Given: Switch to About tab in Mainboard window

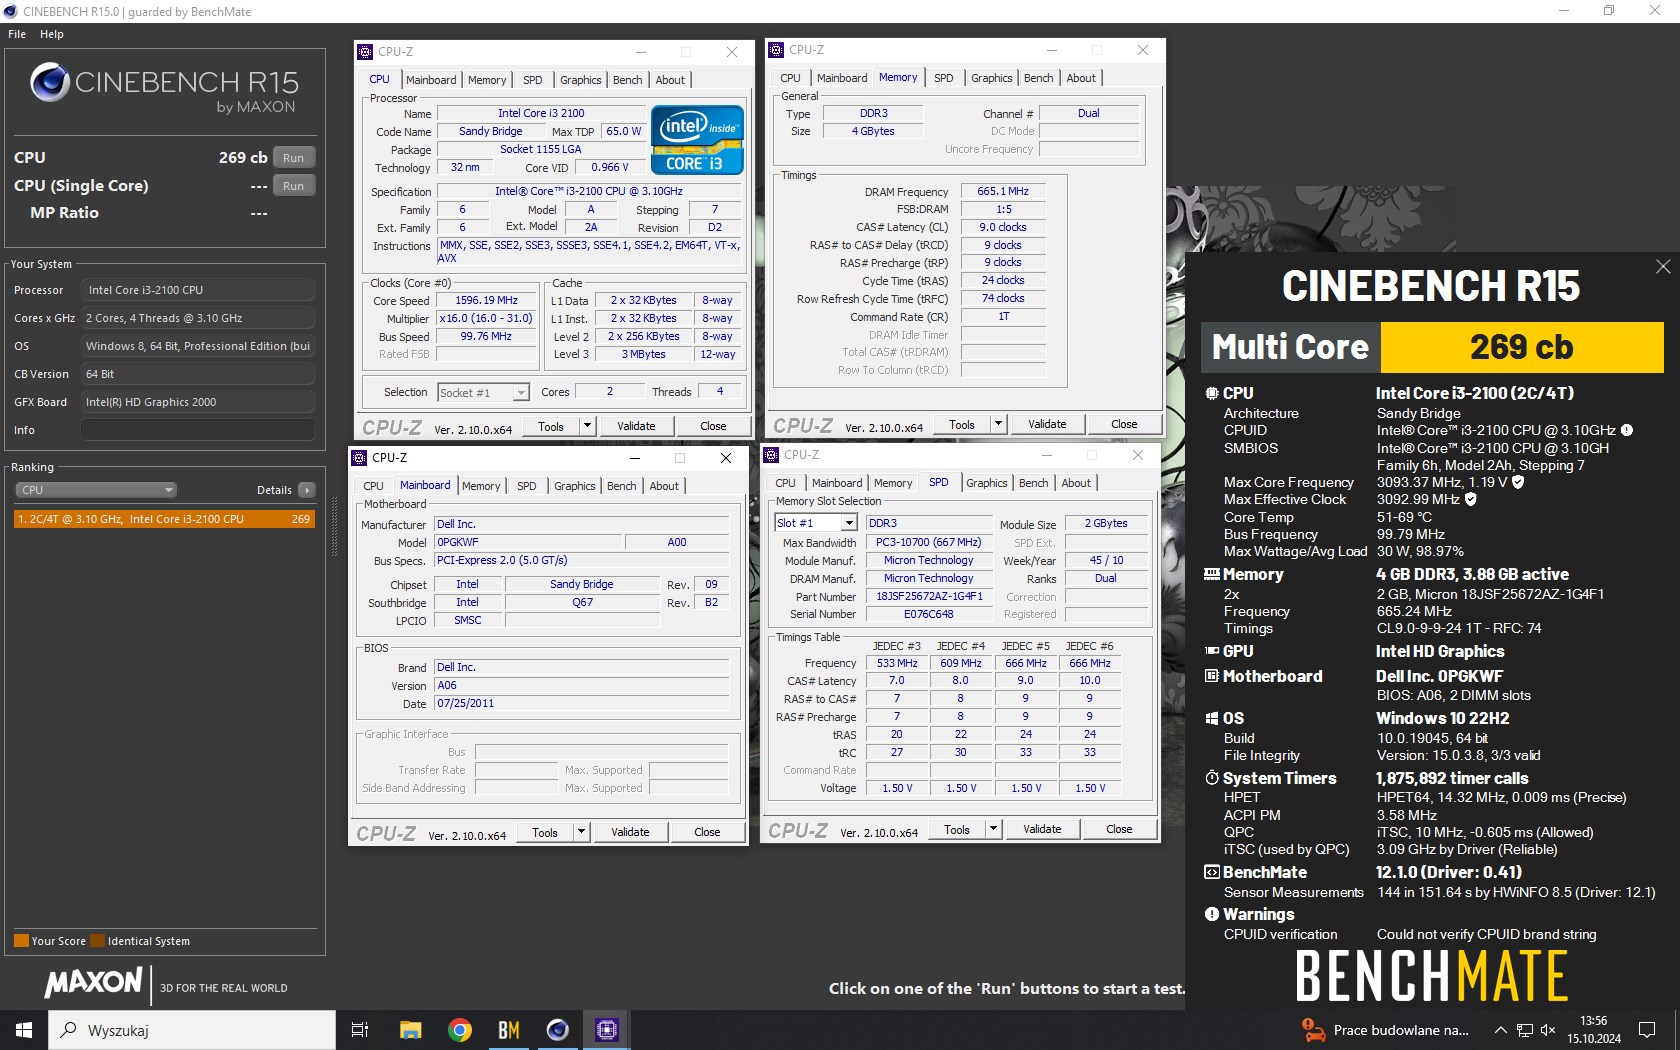Looking at the screenshot, I should point(664,486).
